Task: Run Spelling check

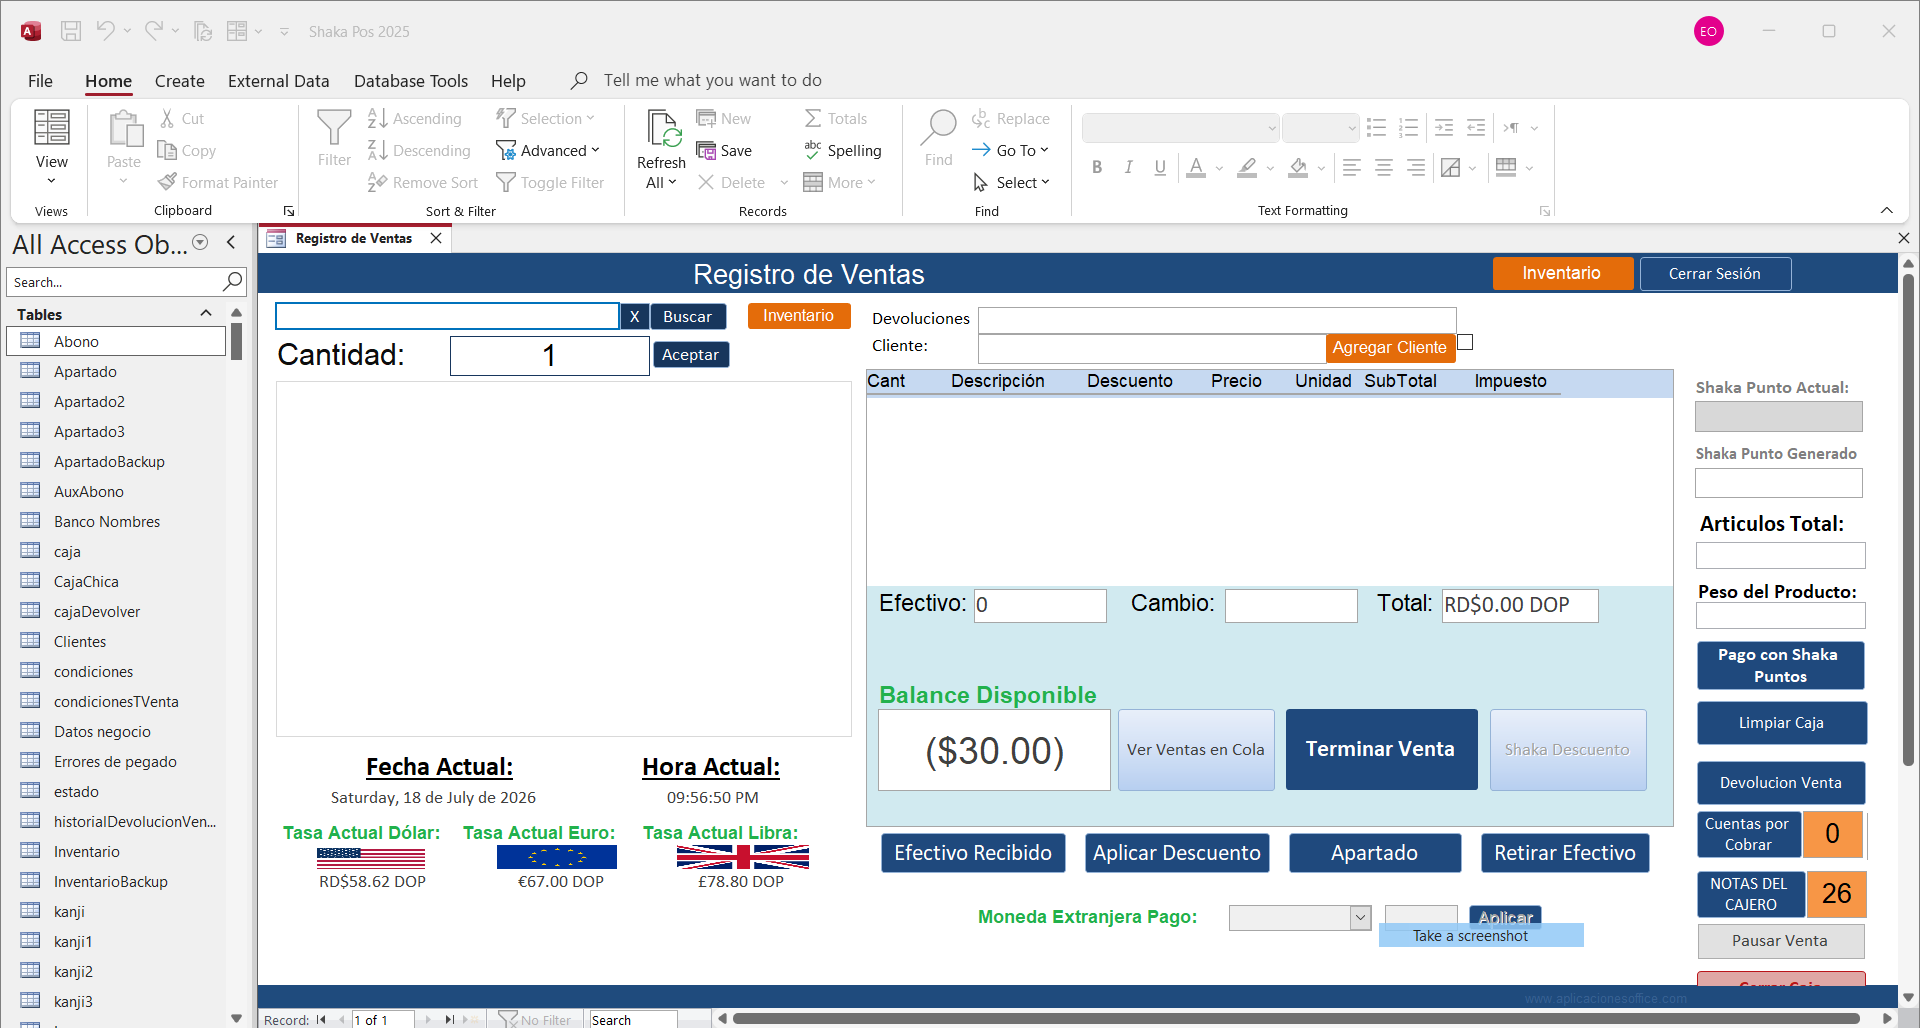Action: (843, 150)
